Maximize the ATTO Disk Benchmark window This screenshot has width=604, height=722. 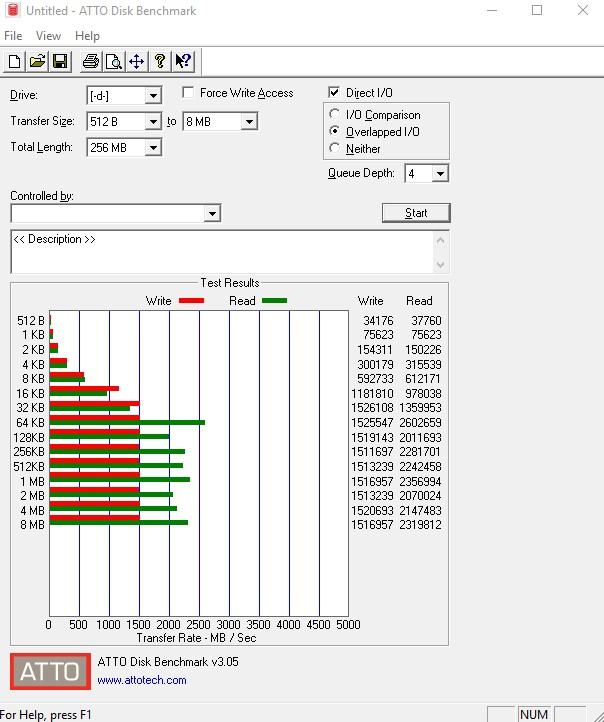pyautogui.click(x=537, y=10)
